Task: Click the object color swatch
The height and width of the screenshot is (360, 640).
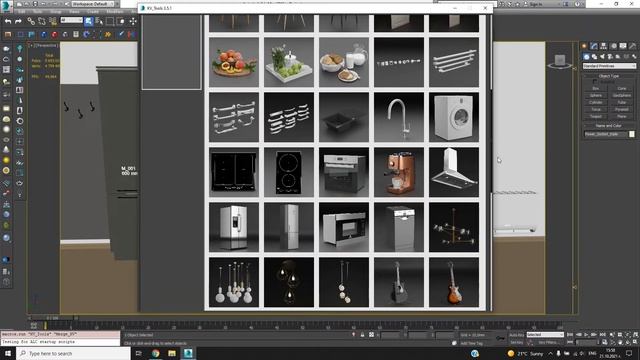Action: click(632, 134)
